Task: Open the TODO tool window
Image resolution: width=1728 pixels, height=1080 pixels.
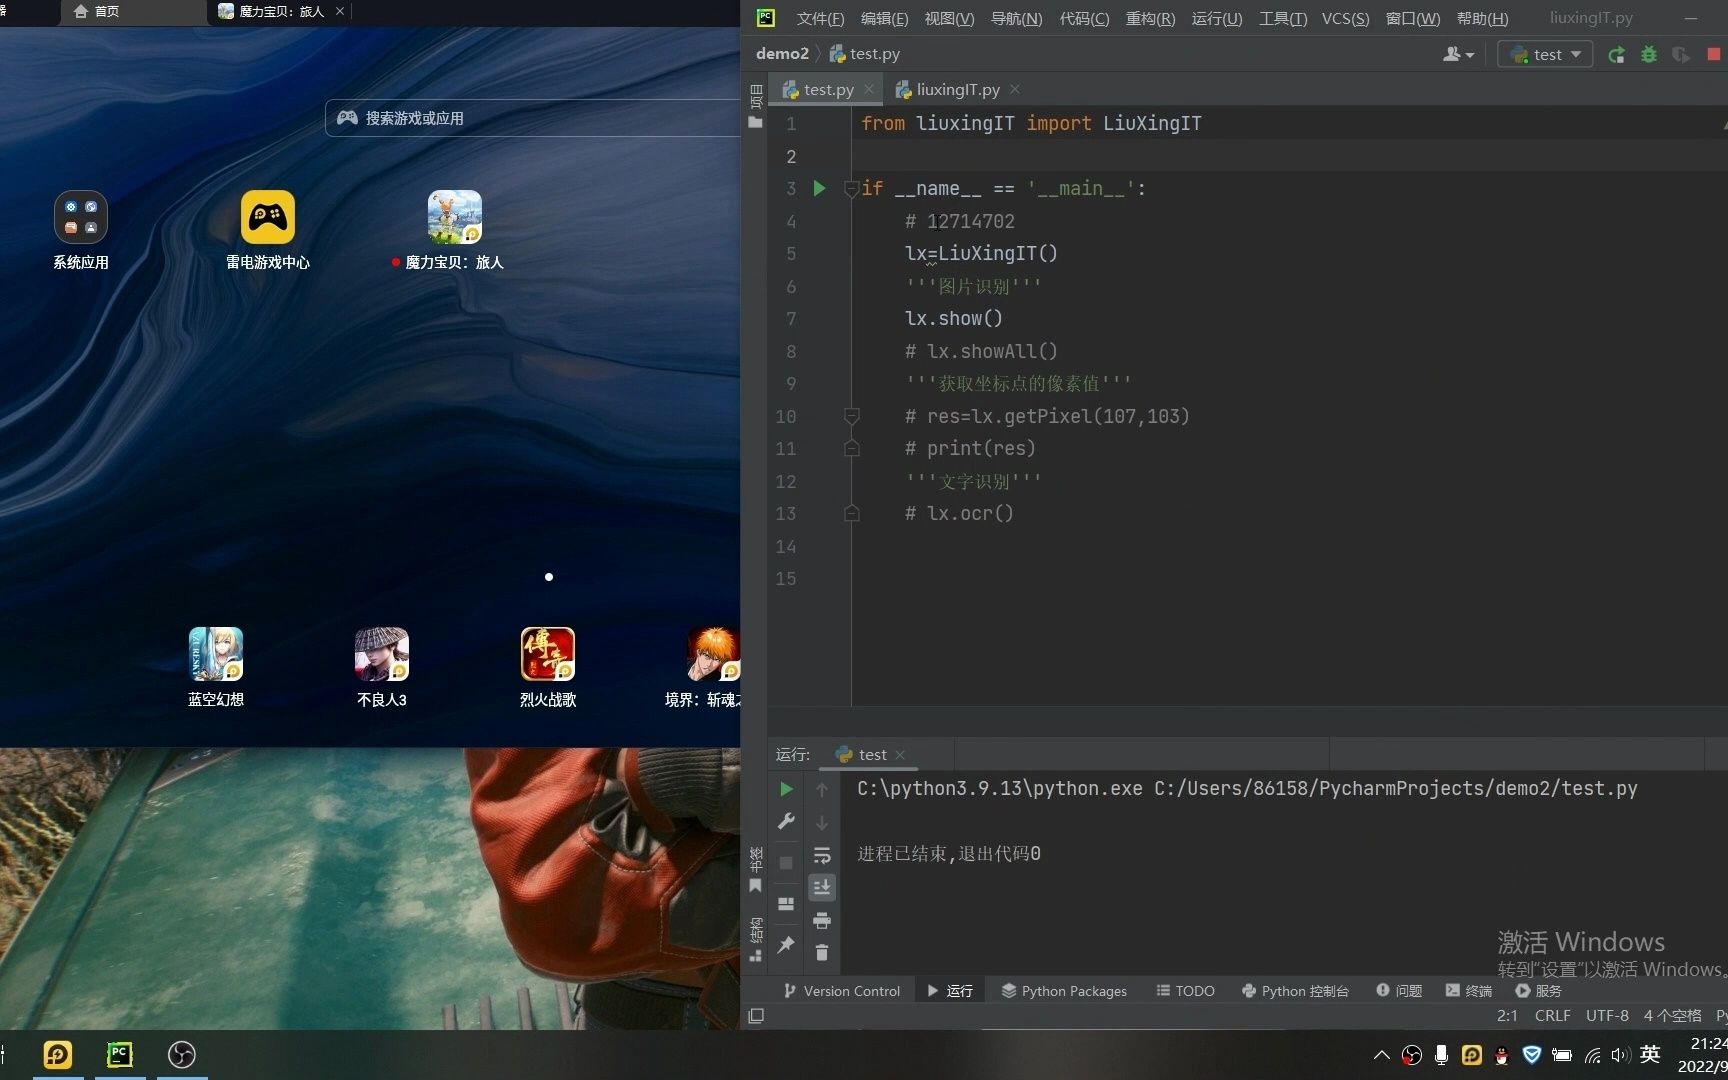Action: 1185,991
